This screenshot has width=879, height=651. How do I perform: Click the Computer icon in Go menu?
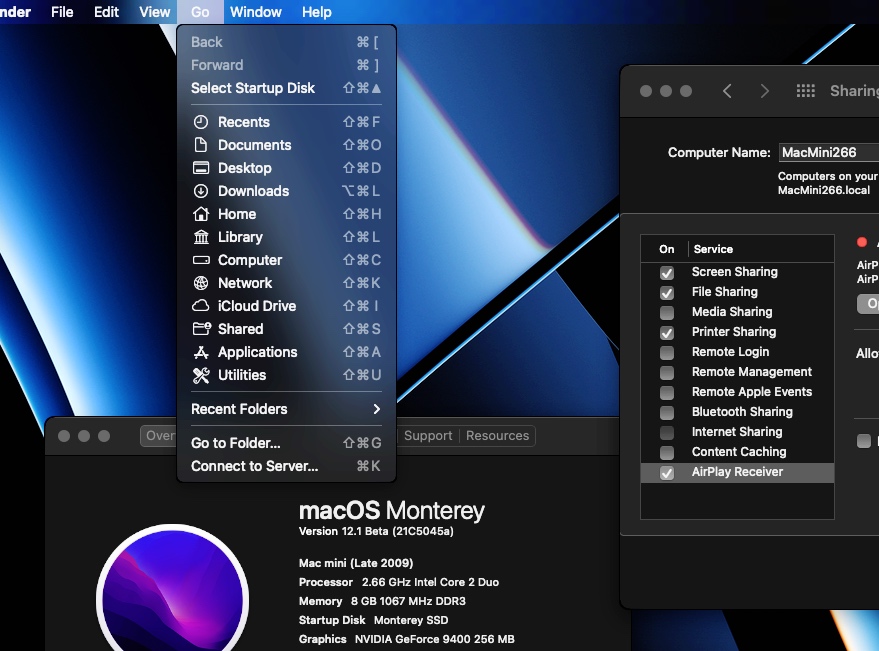click(x=201, y=260)
